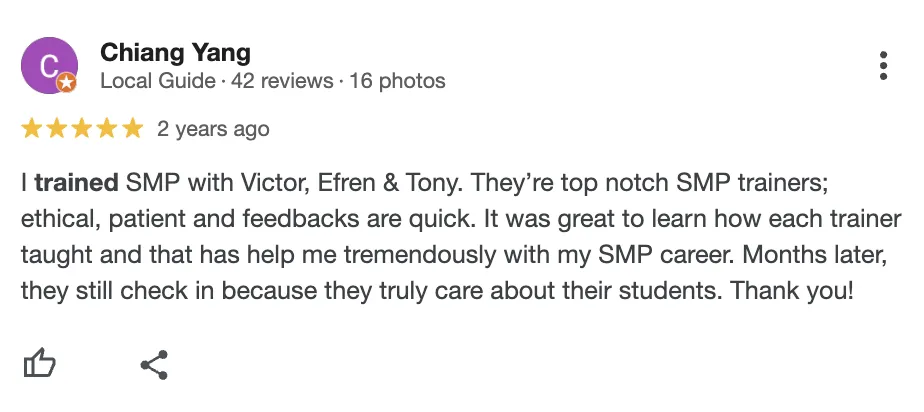The height and width of the screenshot is (412, 924).
Task: Click the orange Local Guide star badge
Action: [x=67, y=84]
